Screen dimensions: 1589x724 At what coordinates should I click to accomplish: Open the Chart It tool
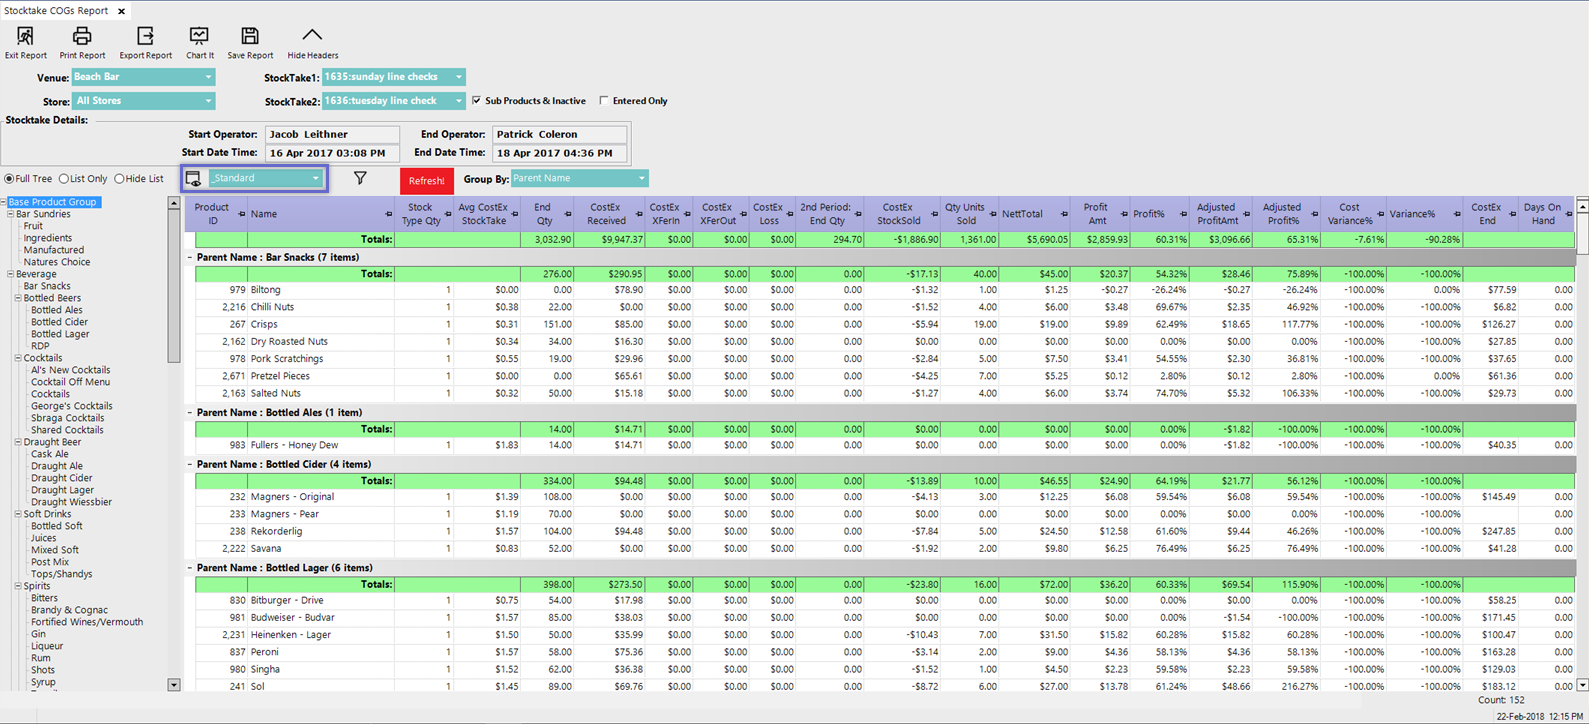point(199,37)
